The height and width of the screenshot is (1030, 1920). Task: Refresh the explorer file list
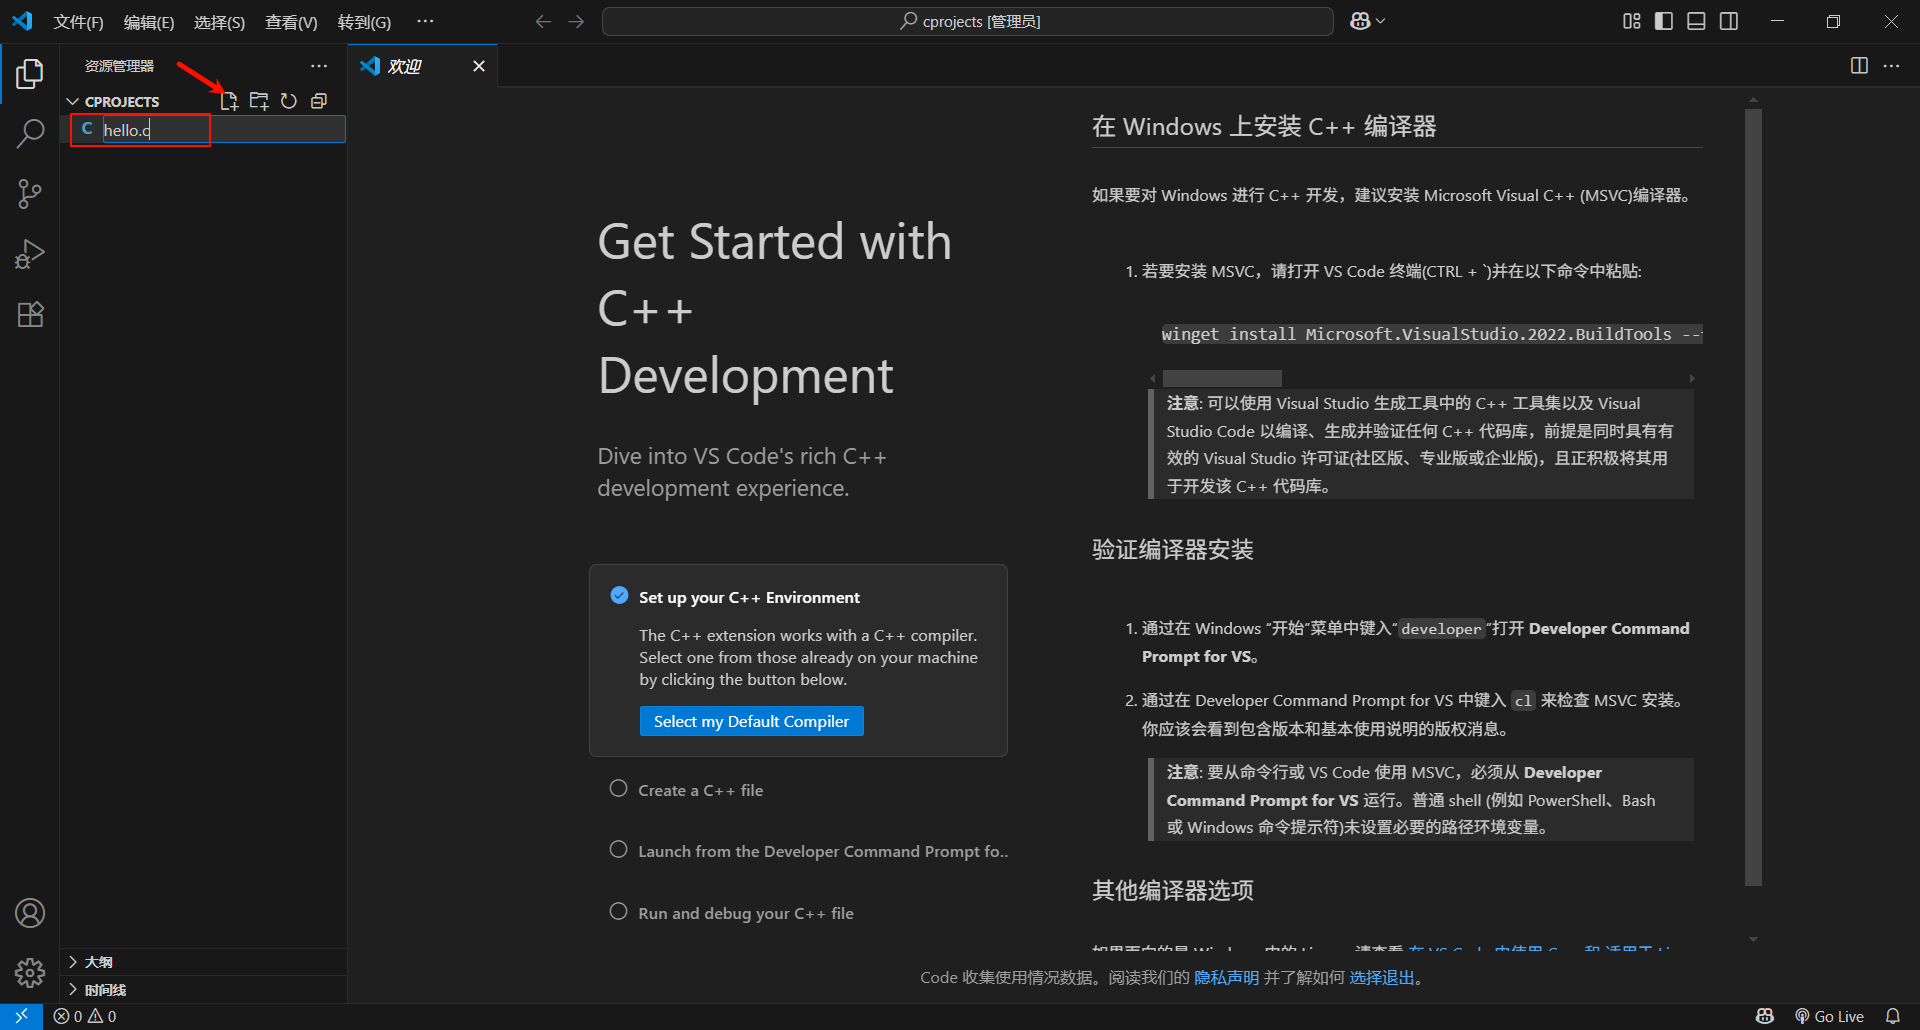pos(289,101)
